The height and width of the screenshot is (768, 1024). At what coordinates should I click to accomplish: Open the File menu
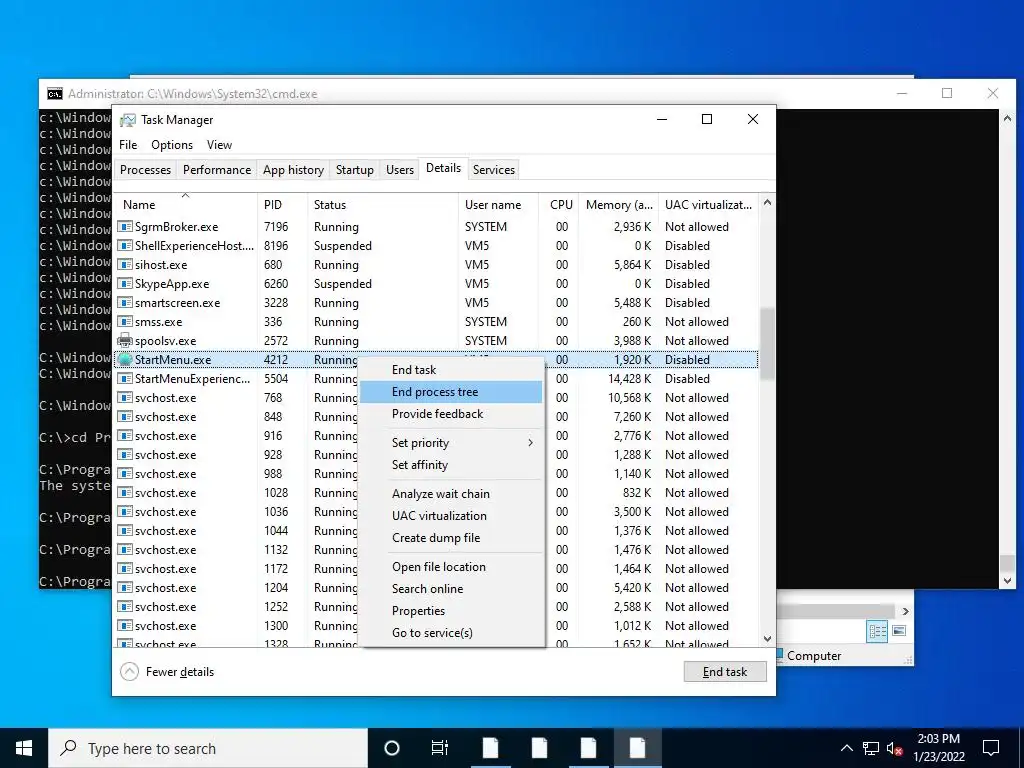click(x=128, y=145)
